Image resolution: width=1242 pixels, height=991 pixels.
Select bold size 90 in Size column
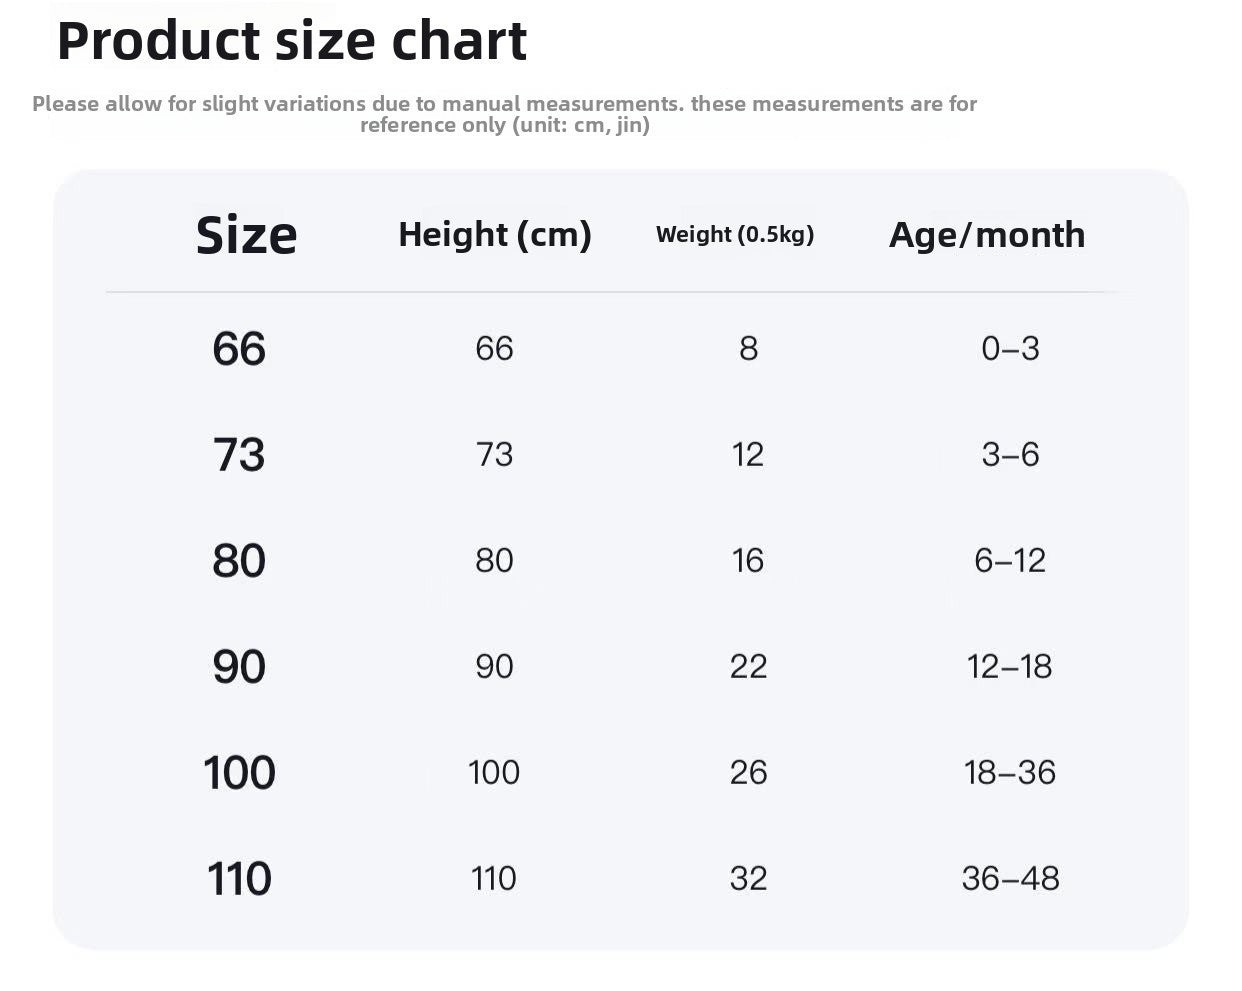[x=239, y=666]
